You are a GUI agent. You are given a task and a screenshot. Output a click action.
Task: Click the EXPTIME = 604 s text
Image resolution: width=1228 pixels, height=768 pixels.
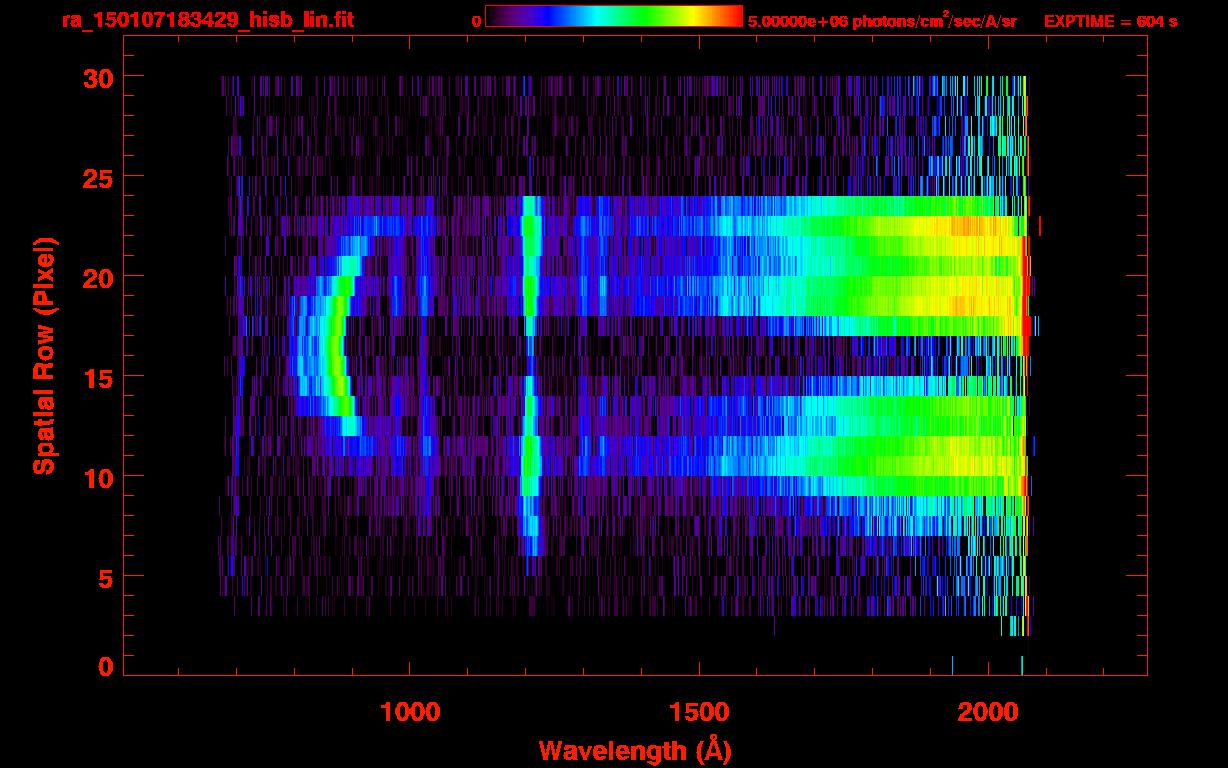(1110, 21)
